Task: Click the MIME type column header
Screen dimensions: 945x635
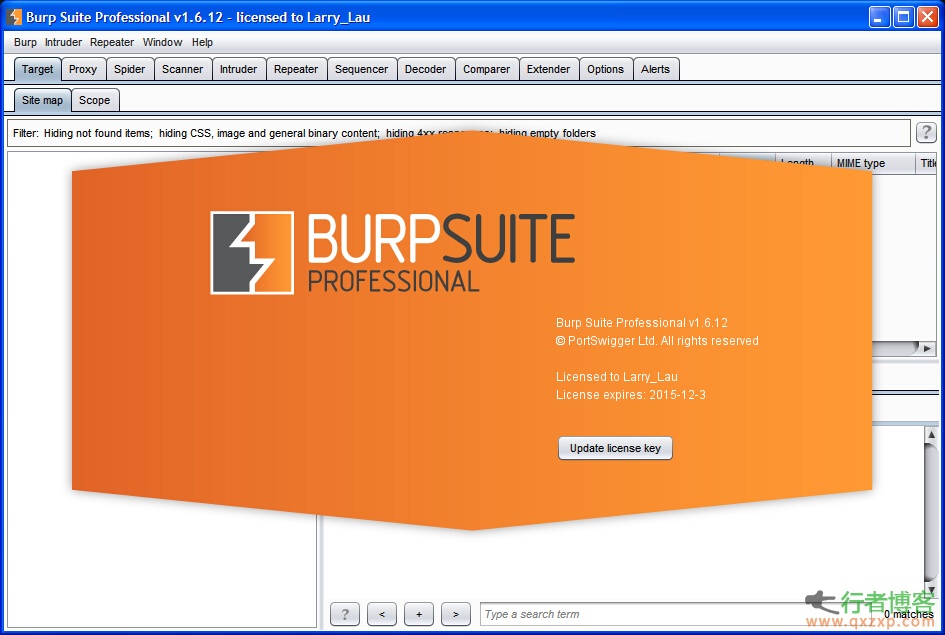Action: pos(873,163)
